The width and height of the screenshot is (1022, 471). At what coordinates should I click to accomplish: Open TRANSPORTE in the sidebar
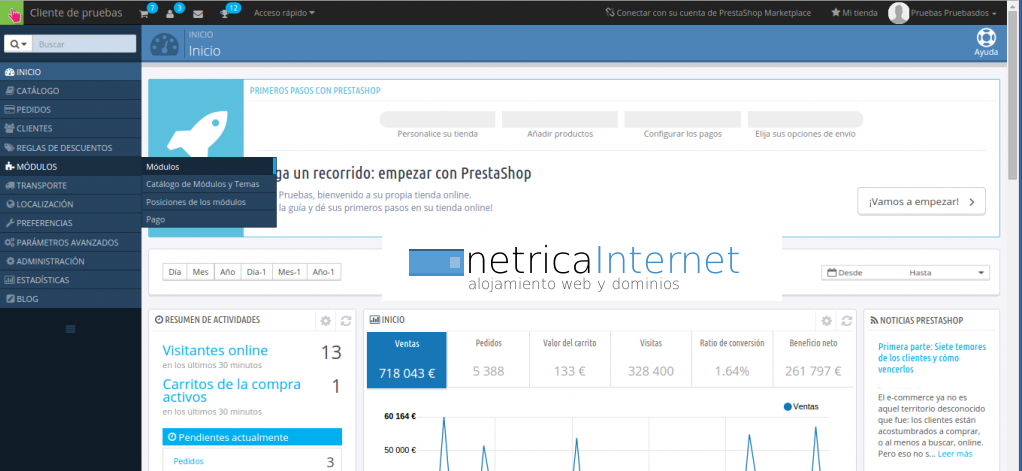70,186
